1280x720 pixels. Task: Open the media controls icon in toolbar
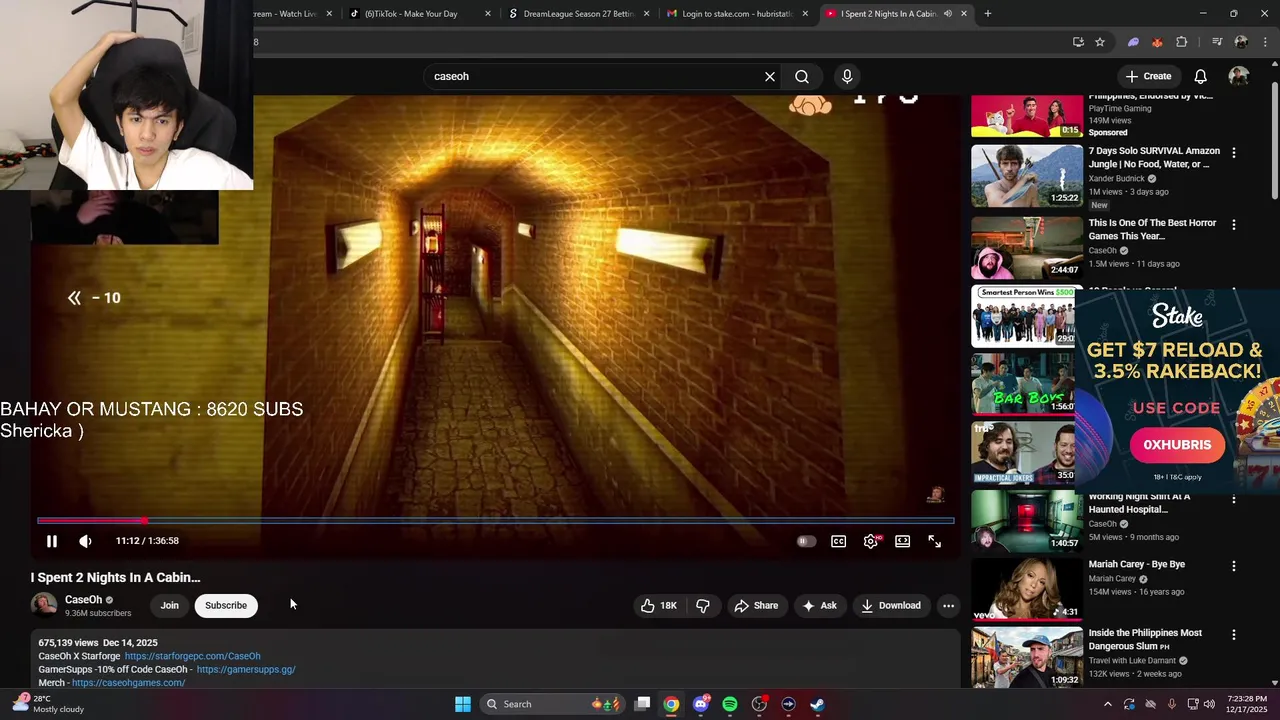[1217, 42]
